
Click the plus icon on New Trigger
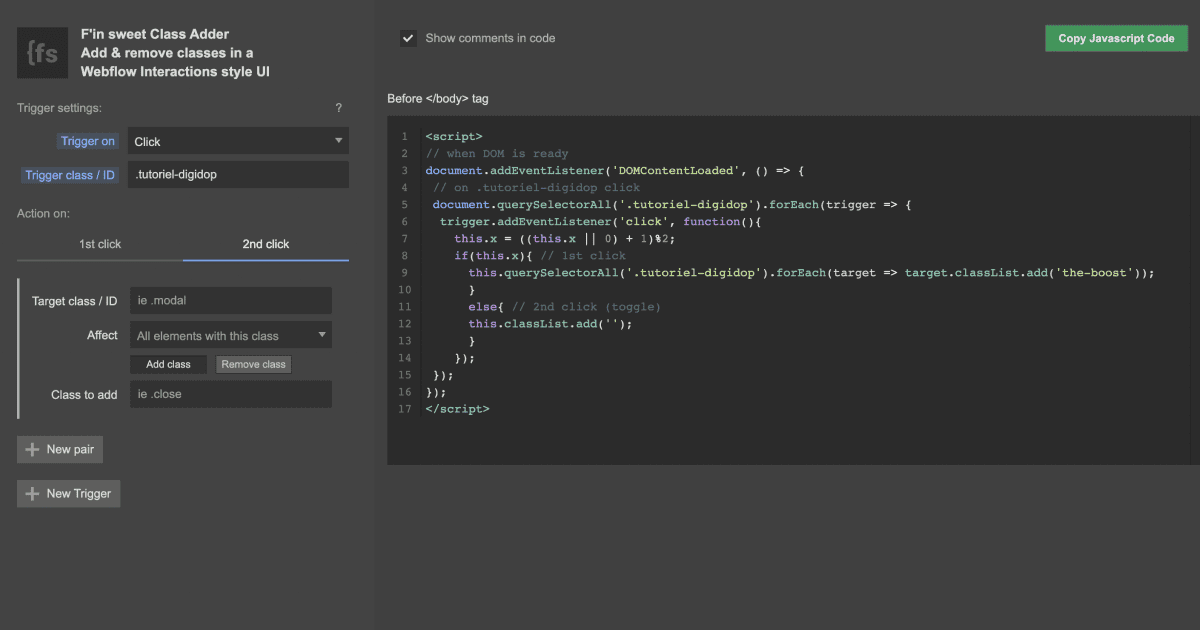[x=33, y=494]
